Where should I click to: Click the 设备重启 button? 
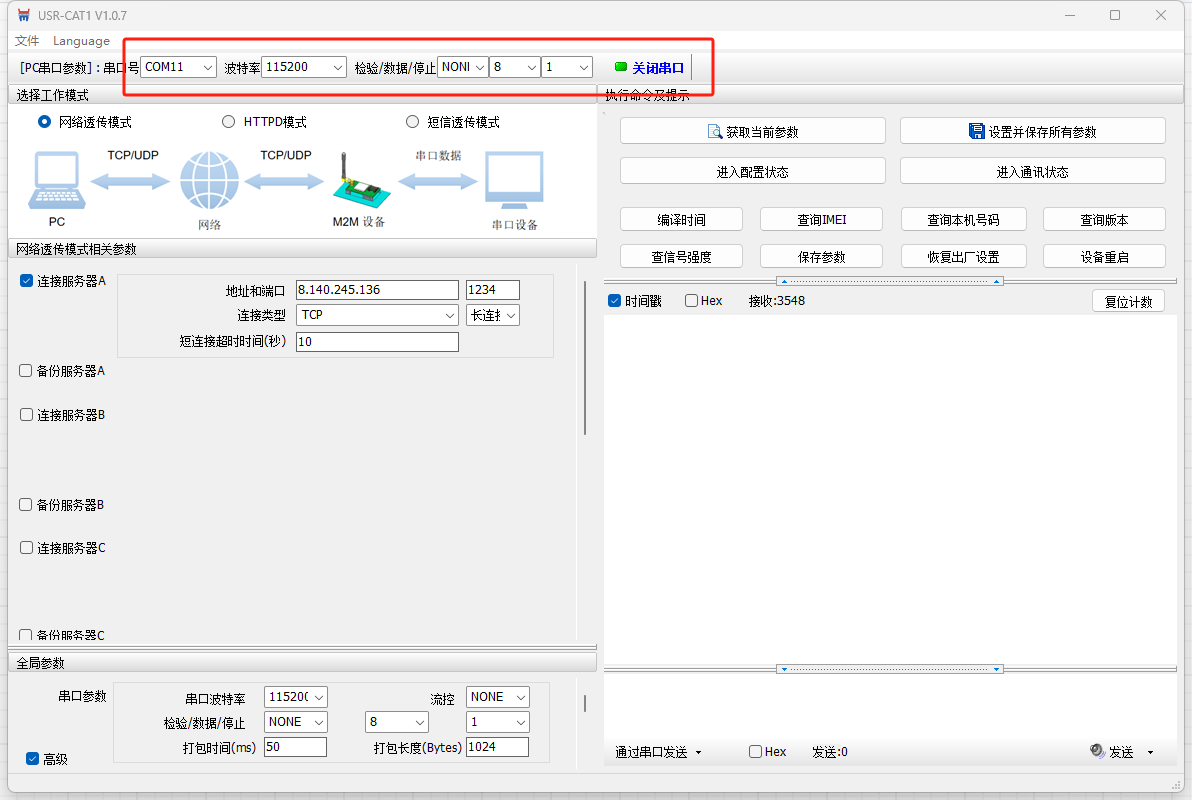click(1104, 257)
